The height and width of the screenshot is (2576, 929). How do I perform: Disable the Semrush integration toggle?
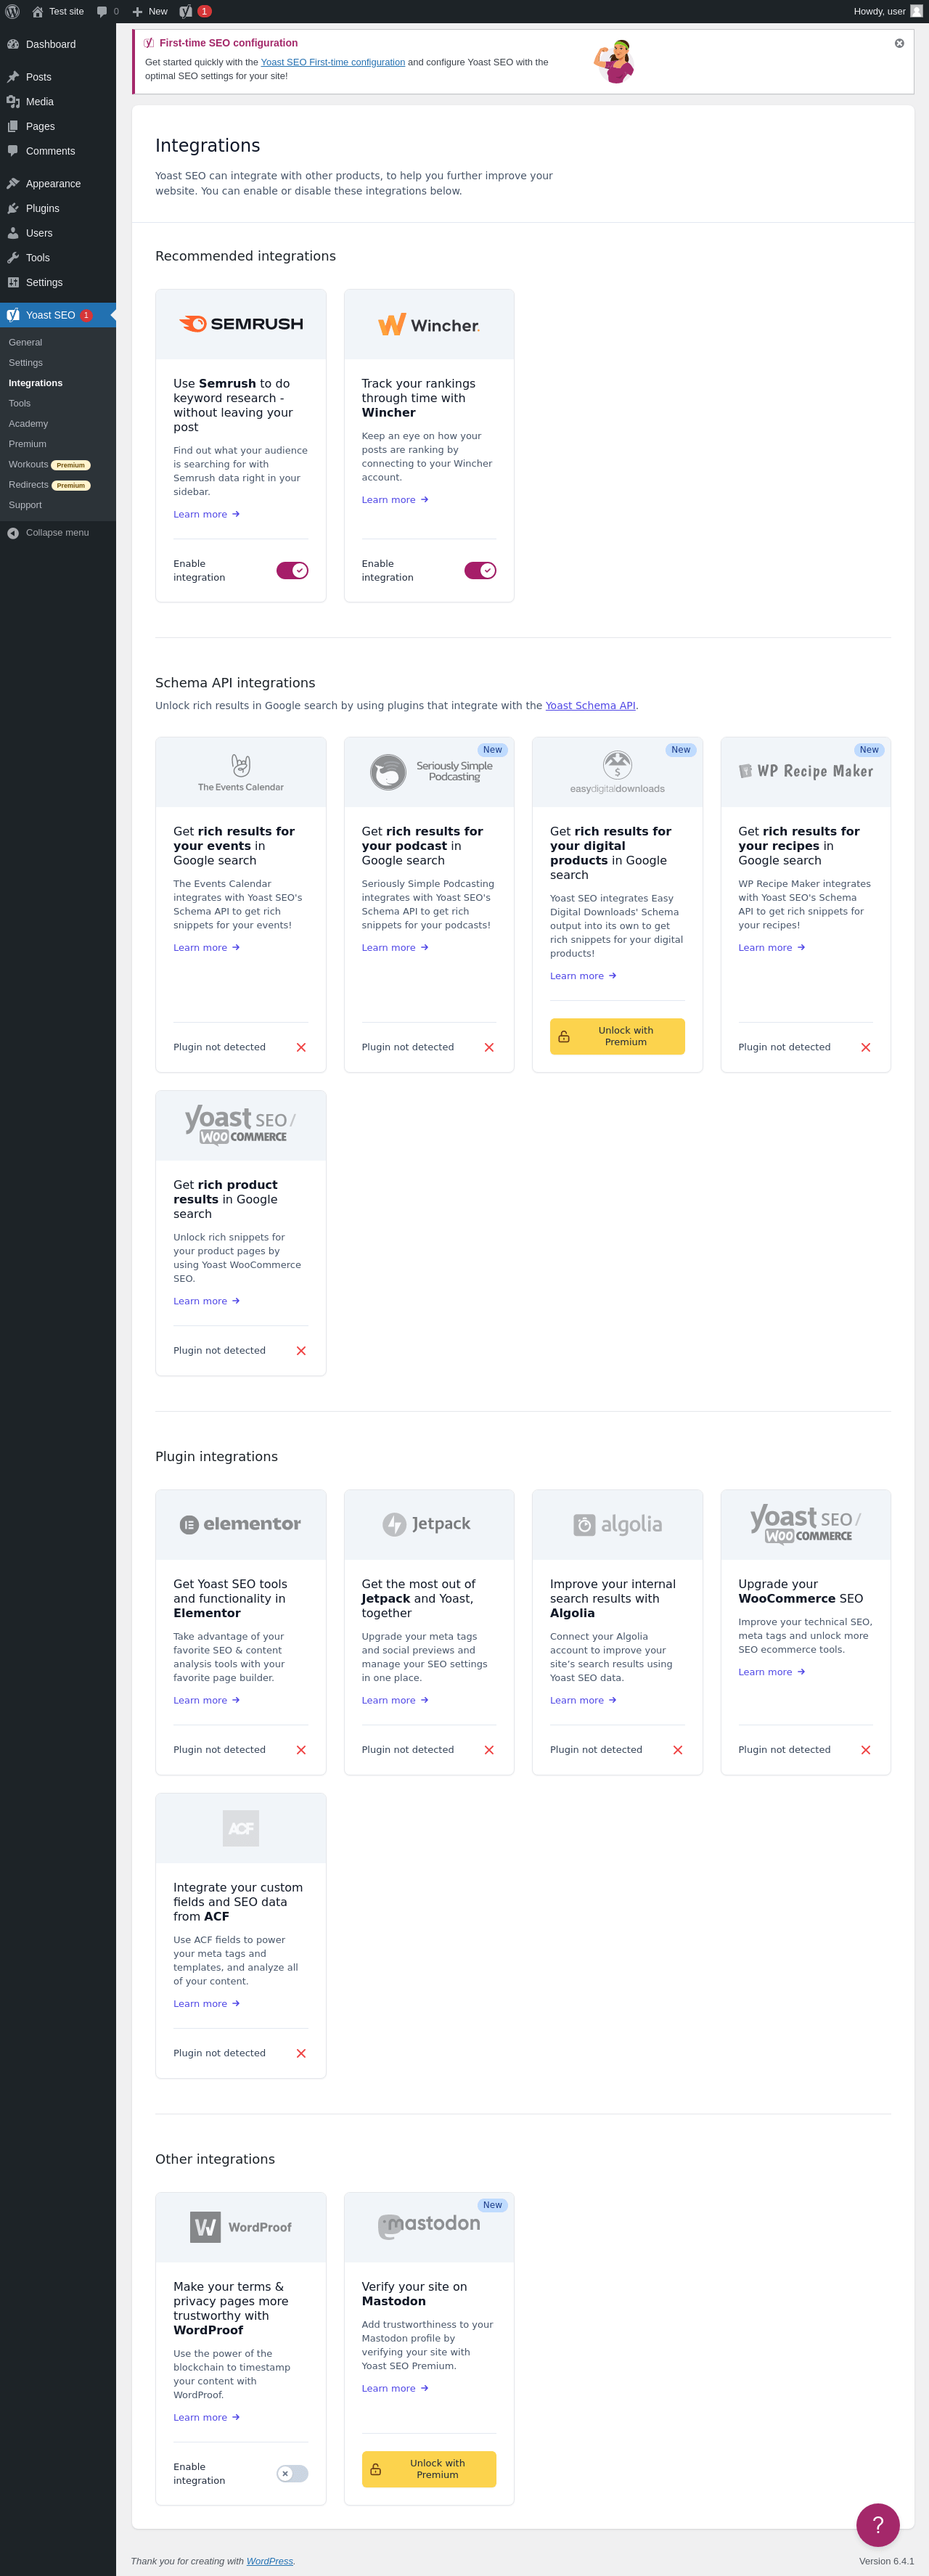pyautogui.click(x=292, y=570)
